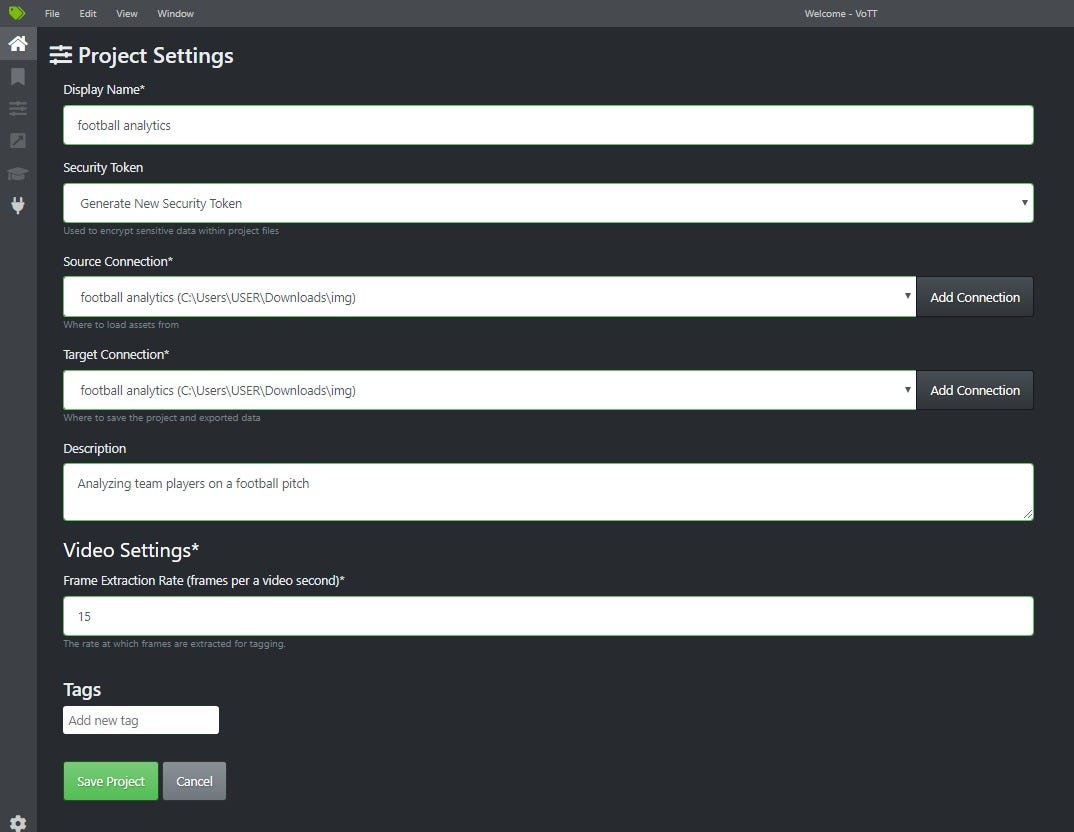1074x832 pixels.
Task: Click the Active Learning graduation cap icon
Action: (17, 173)
